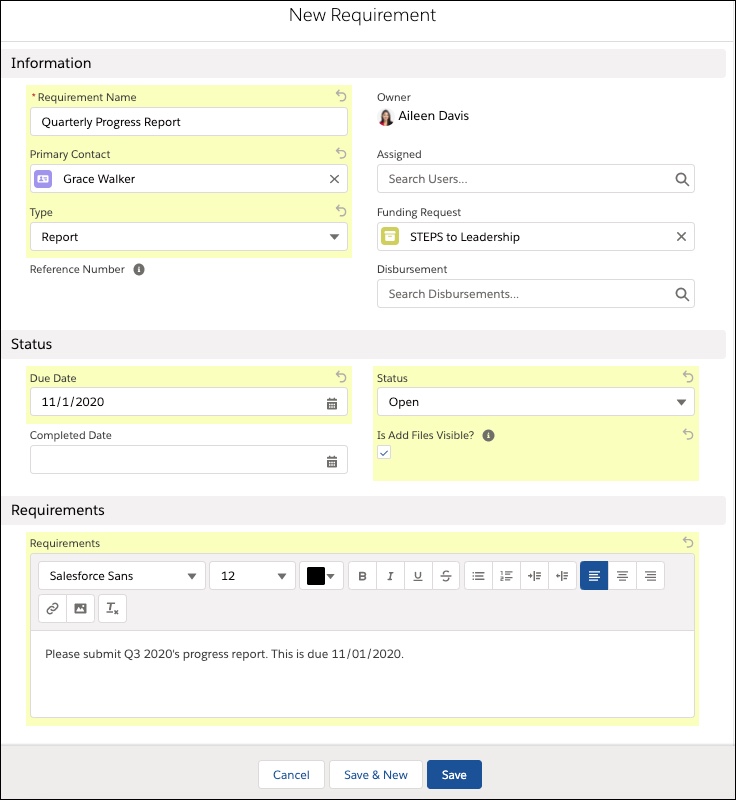This screenshot has height=800, width=736.
Task: Click search icon in Assigned field
Action: tap(682, 179)
